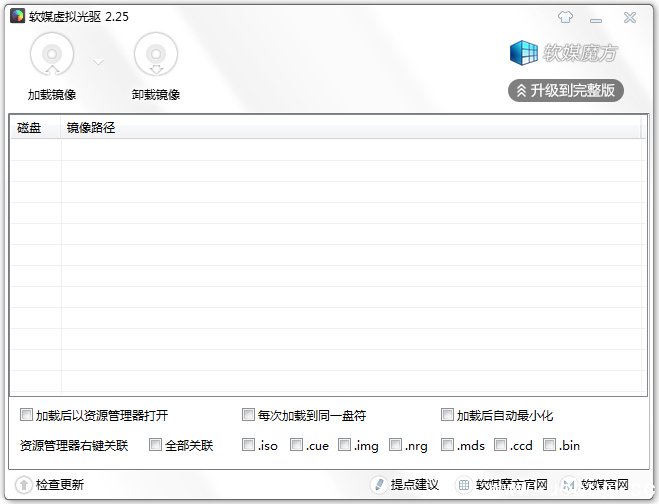Click the 加载镜像 (load image) disc icon
The image size is (659, 504).
[52, 55]
